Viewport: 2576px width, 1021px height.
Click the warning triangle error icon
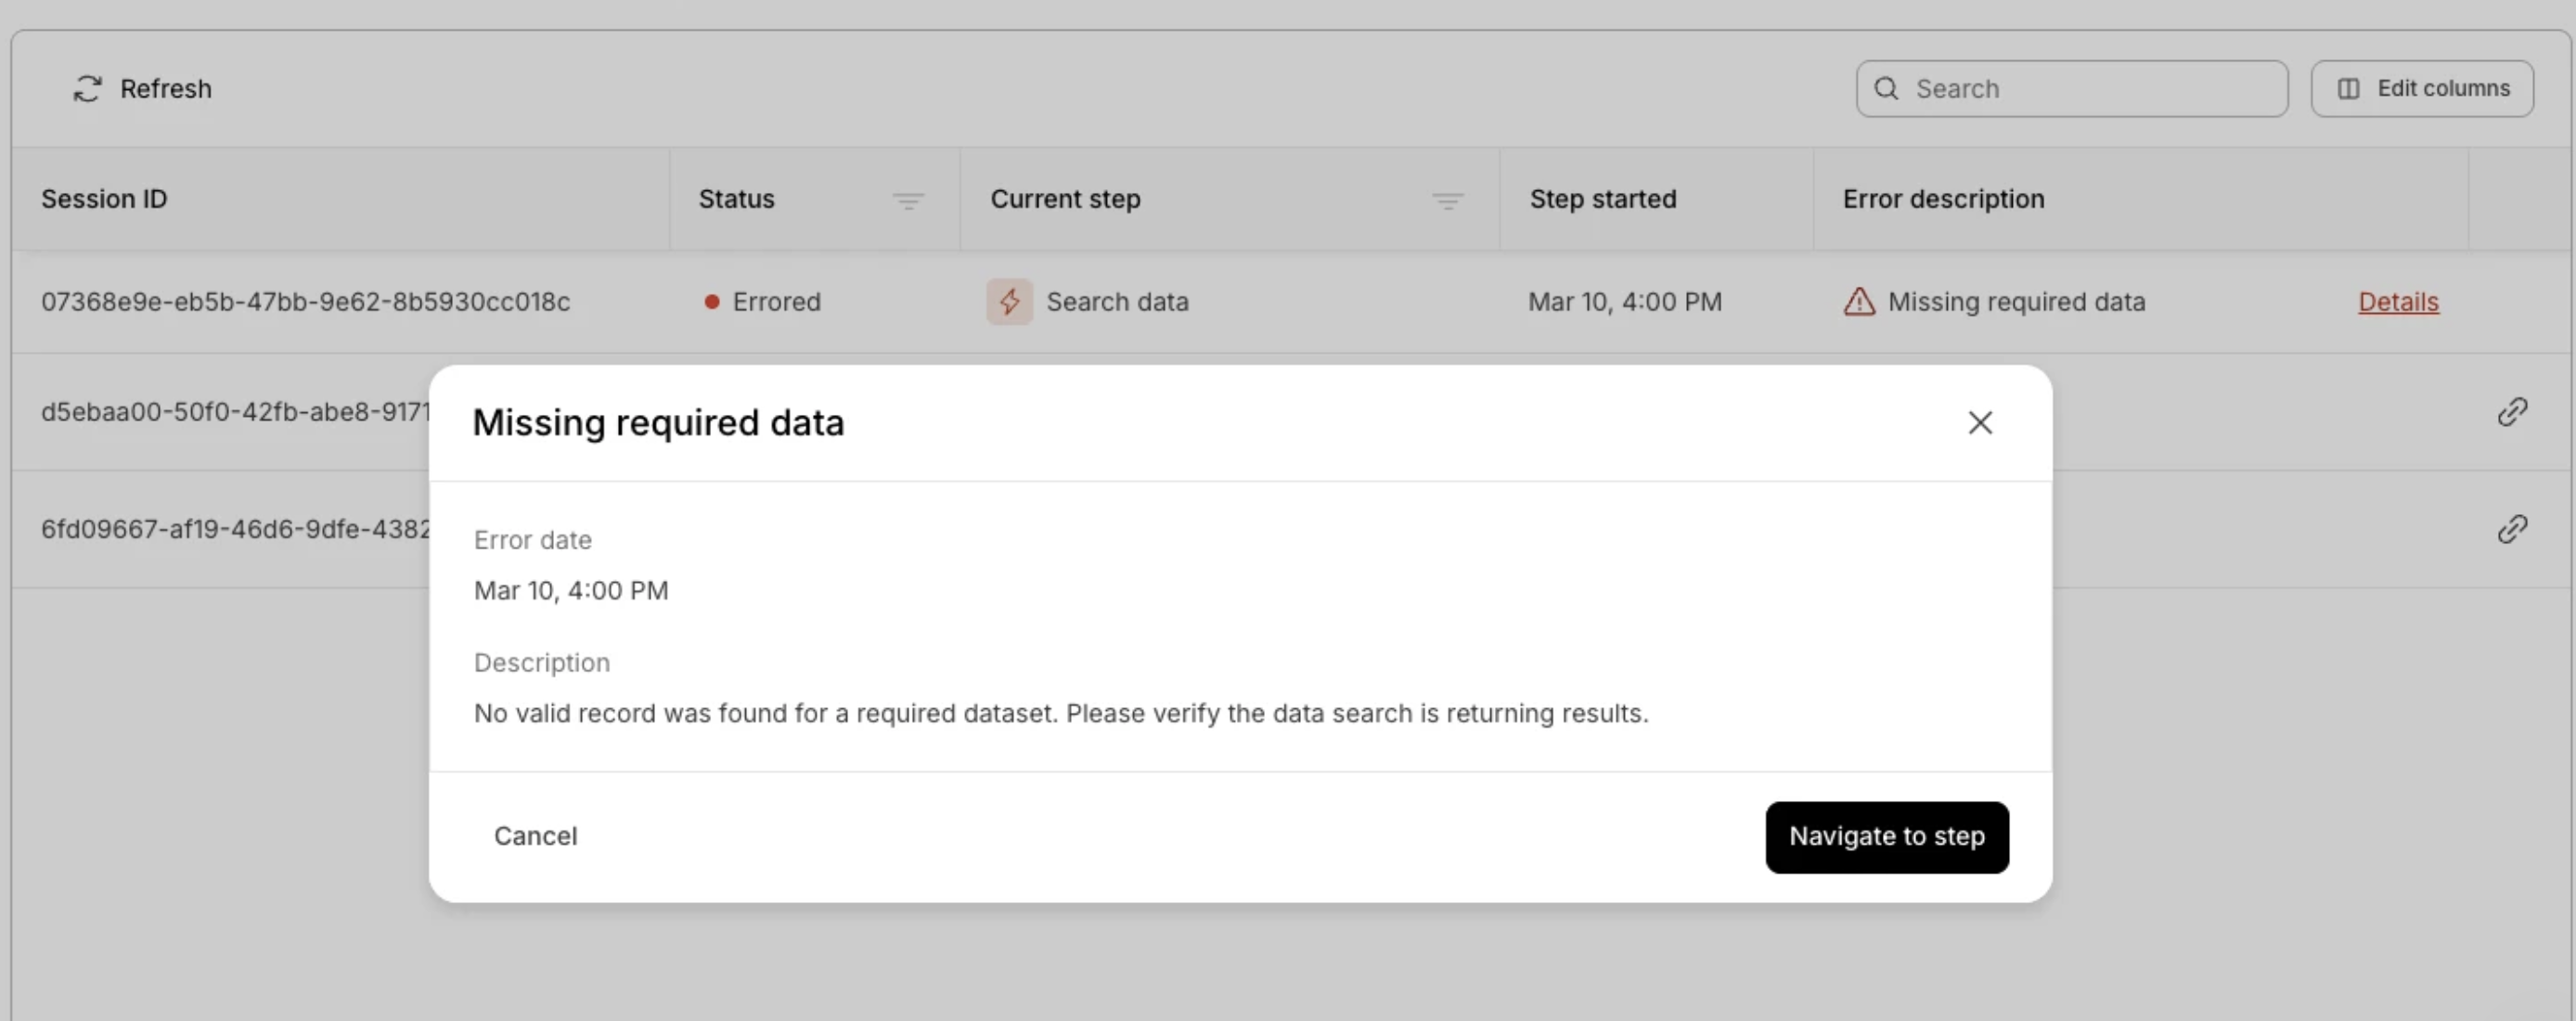click(x=1859, y=302)
